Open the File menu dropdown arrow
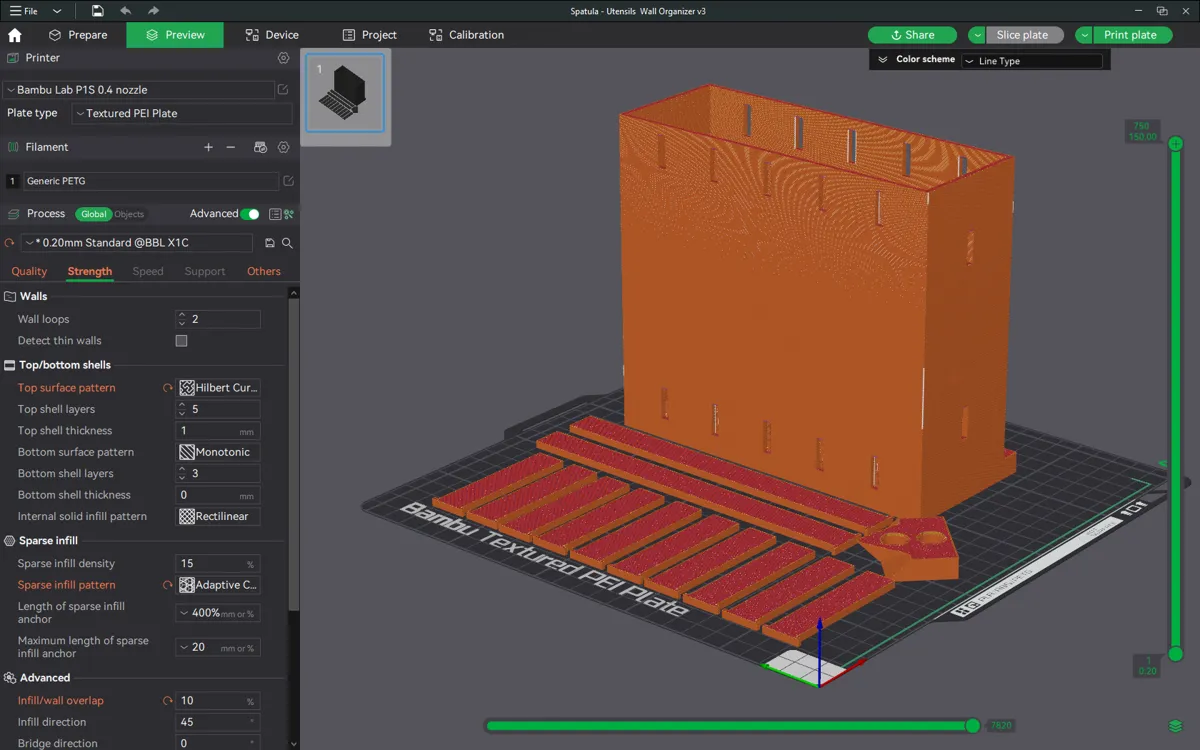 point(57,11)
